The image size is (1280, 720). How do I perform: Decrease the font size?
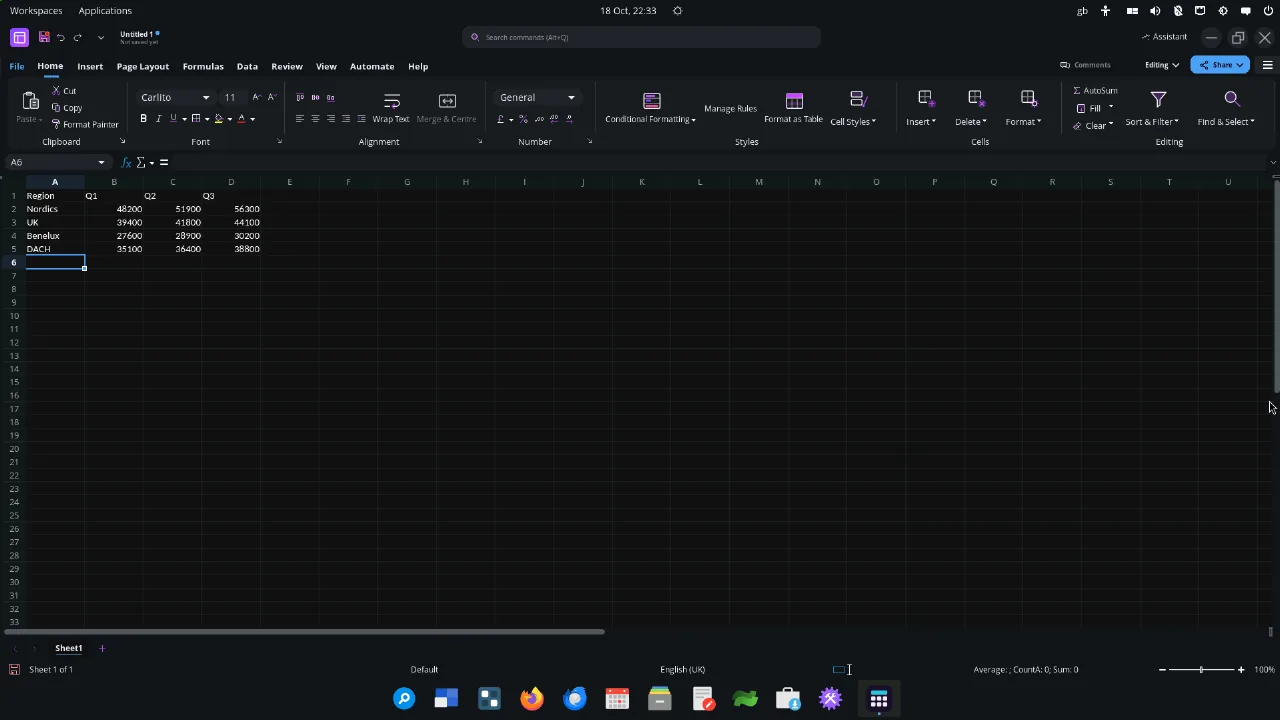[271, 97]
